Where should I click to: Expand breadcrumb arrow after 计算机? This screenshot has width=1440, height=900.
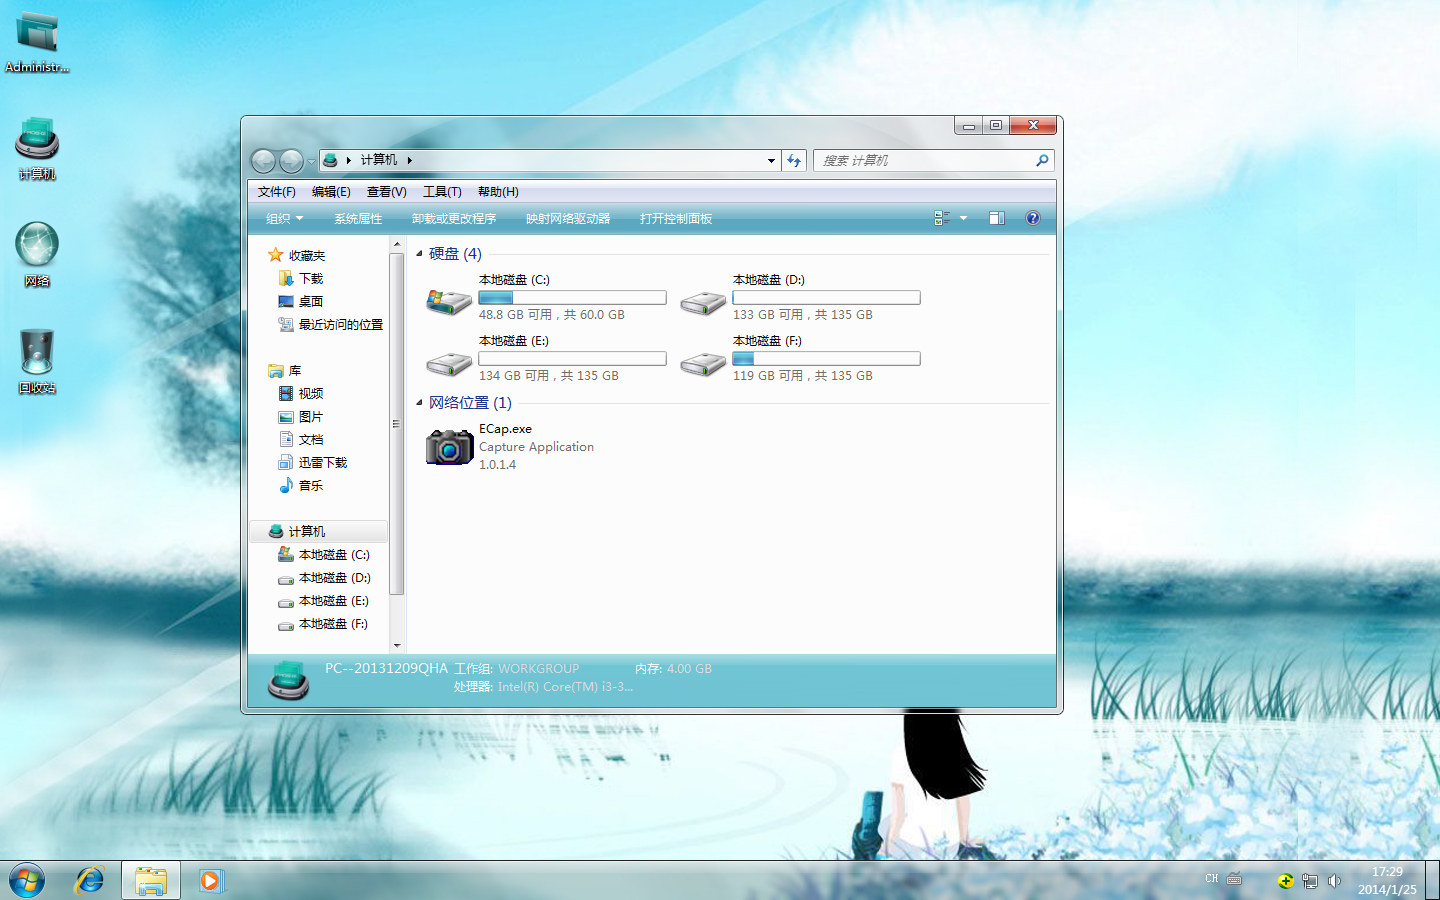click(x=410, y=160)
